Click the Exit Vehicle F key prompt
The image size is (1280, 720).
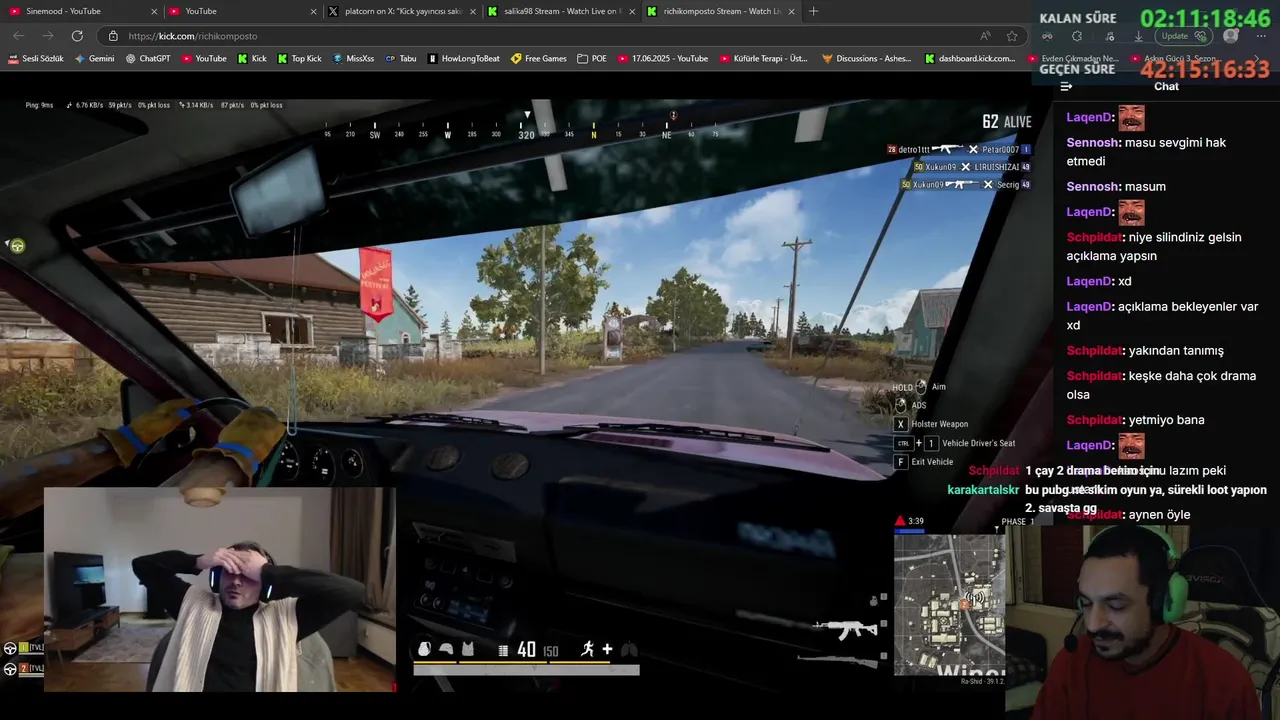(x=923, y=462)
